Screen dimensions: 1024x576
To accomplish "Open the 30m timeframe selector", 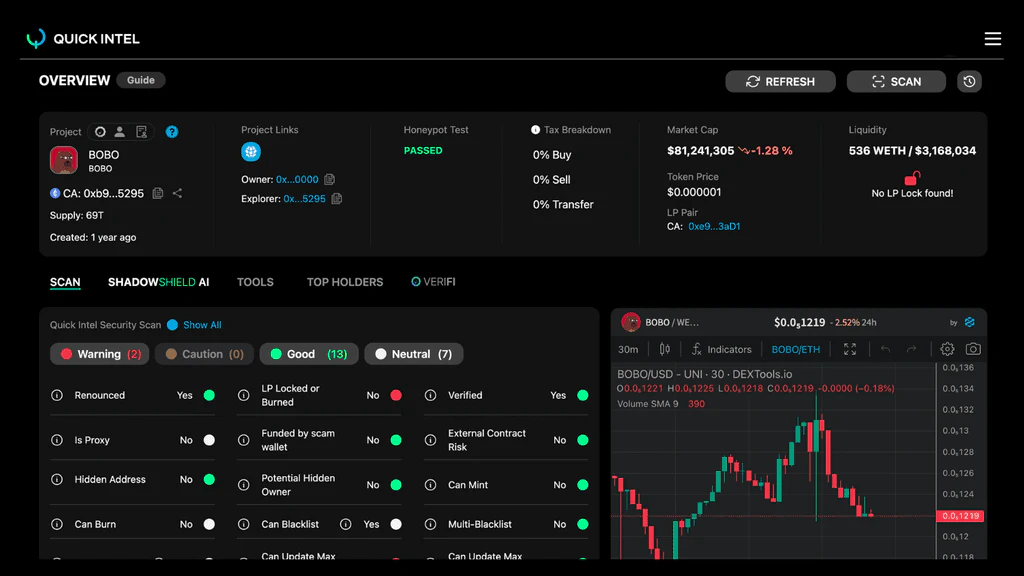I will click(628, 349).
